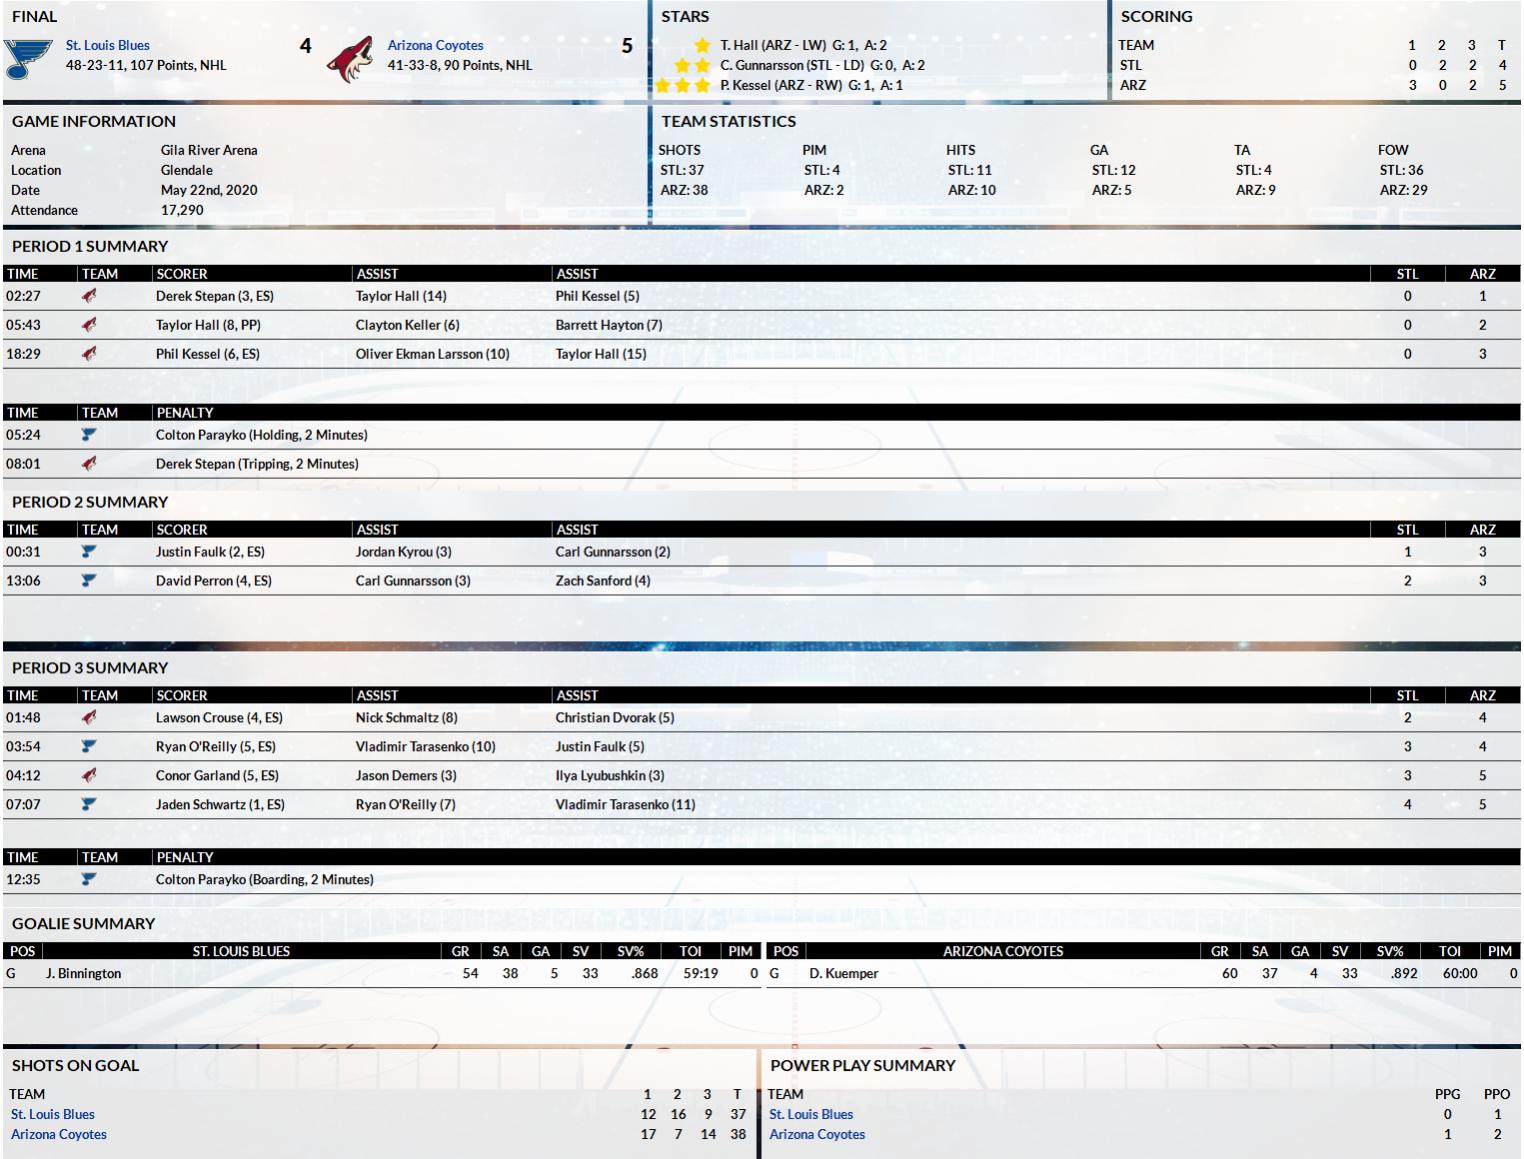Click the one-star icon beside T. Hall
The image size is (1524, 1159).
click(702, 45)
